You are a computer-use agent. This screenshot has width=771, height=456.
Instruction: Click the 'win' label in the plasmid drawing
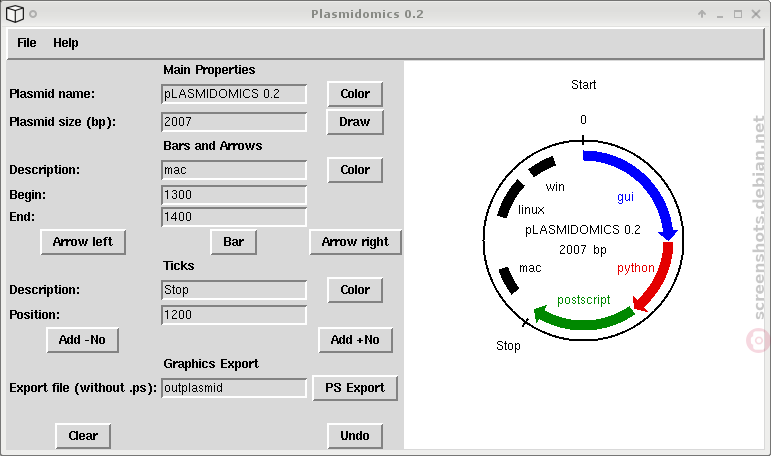pyautogui.click(x=555, y=187)
